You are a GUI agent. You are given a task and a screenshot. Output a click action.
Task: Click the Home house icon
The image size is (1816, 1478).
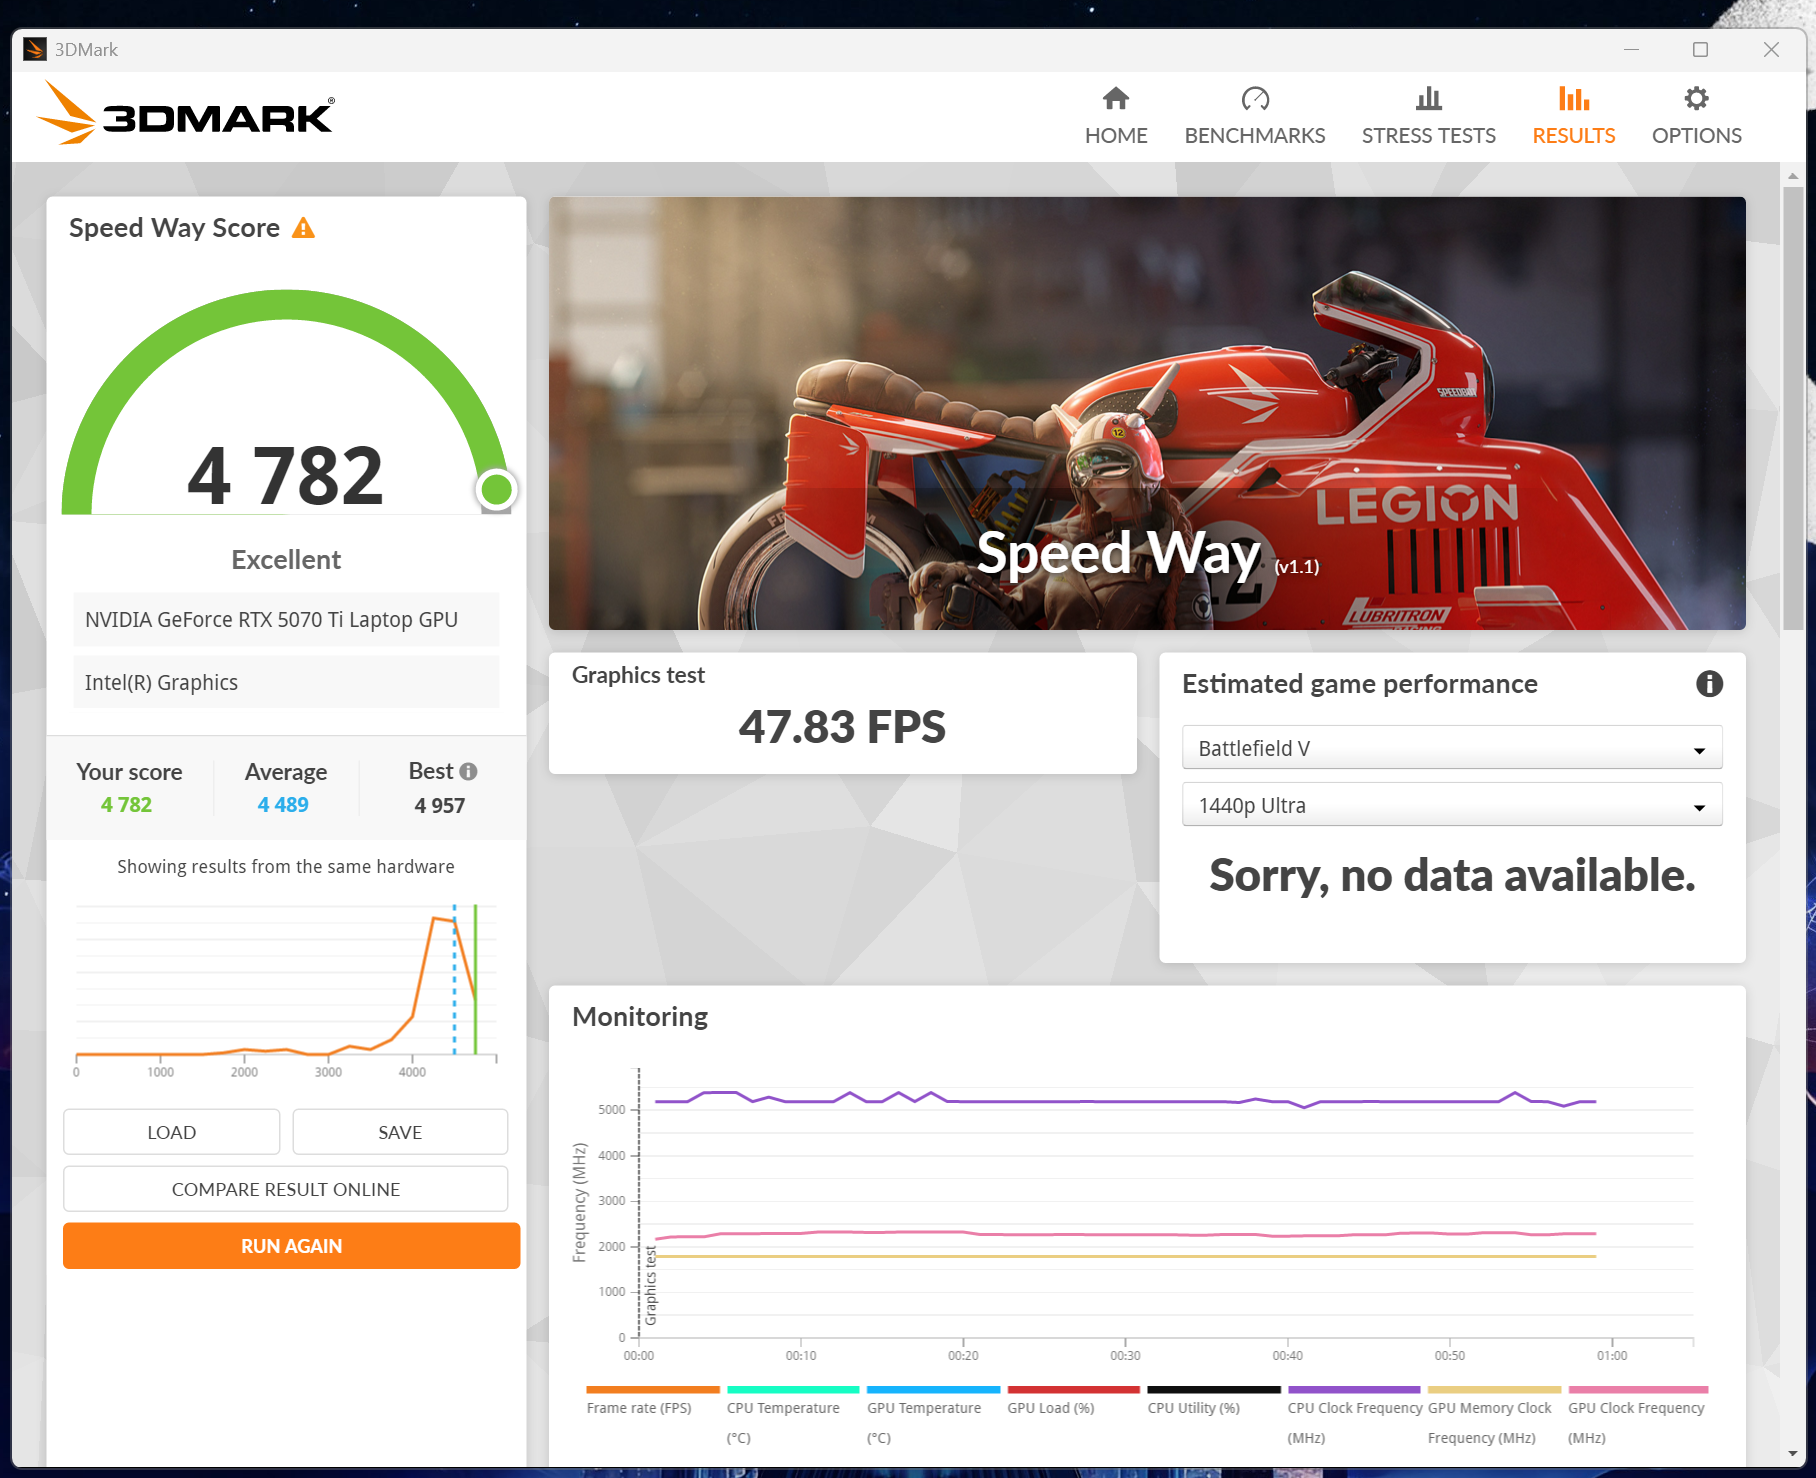click(x=1116, y=98)
